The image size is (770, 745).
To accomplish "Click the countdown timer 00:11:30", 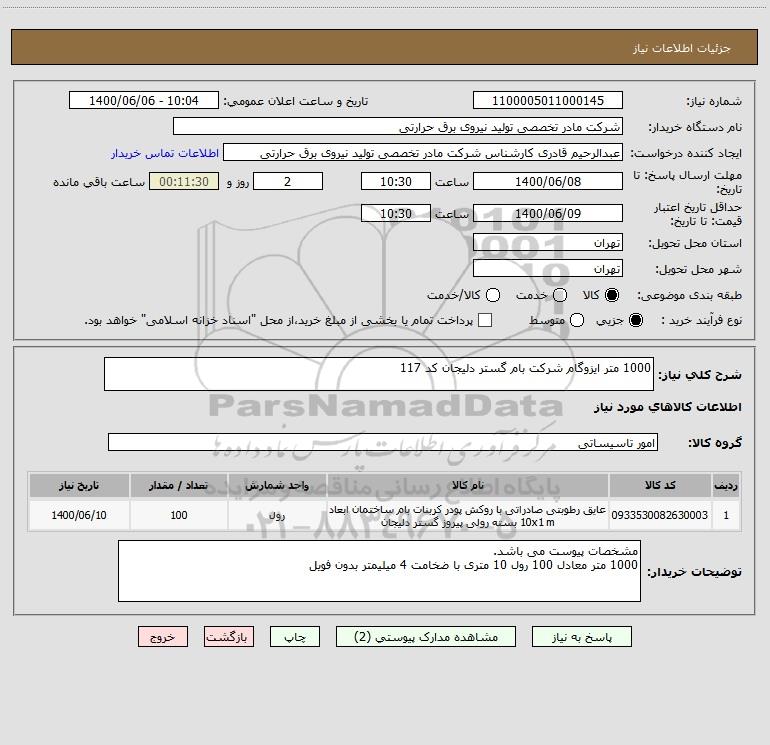I will click(184, 181).
